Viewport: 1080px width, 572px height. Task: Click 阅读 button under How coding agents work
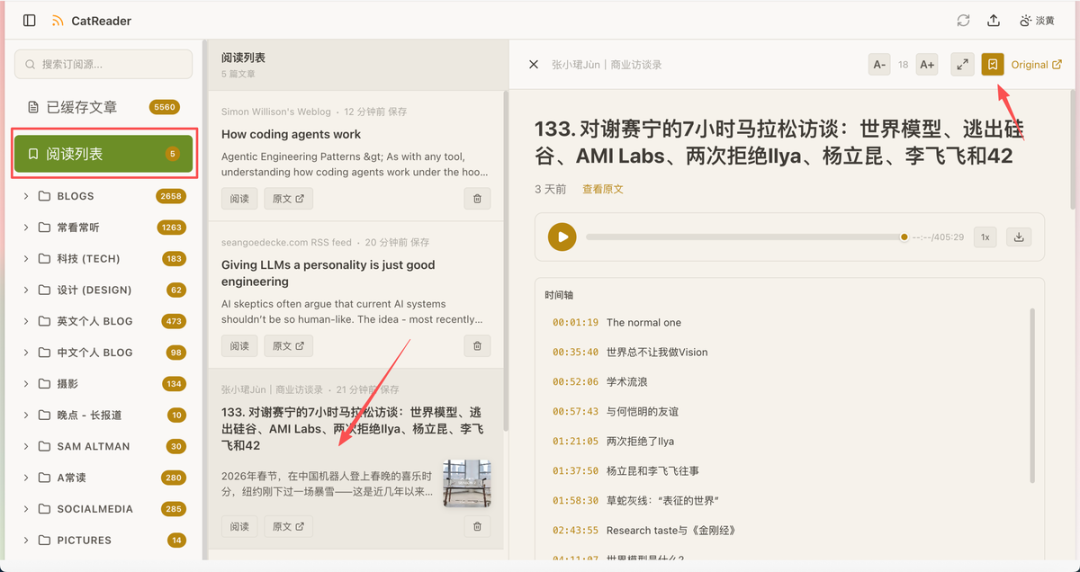coord(239,198)
